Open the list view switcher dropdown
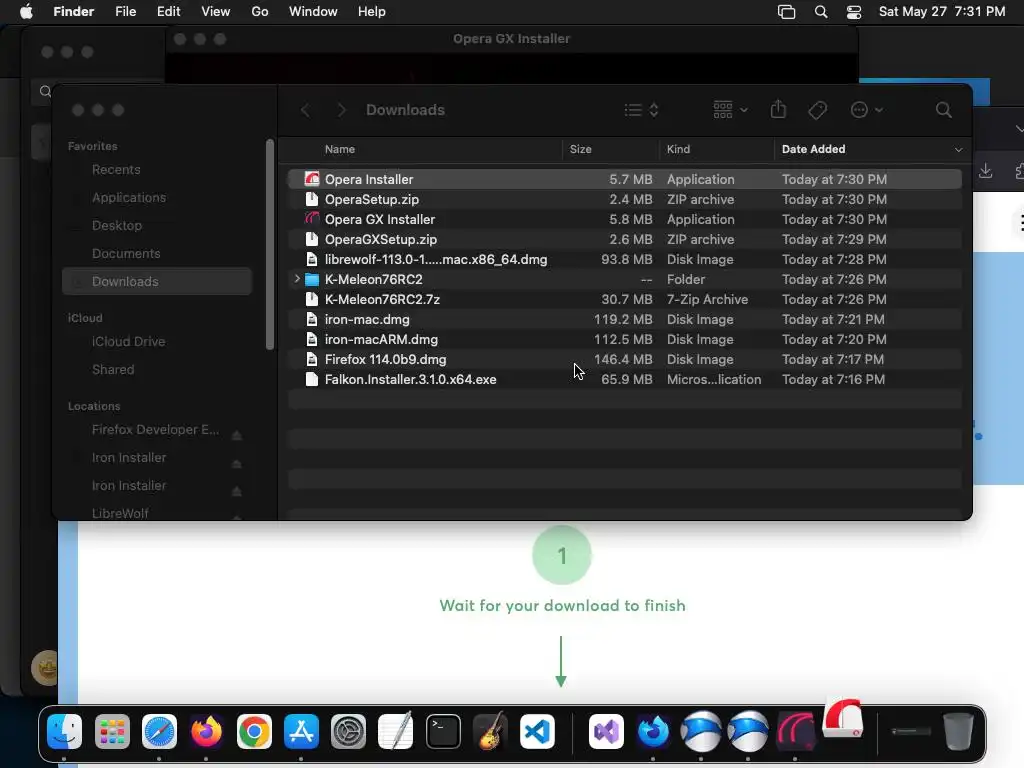This screenshot has width=1024, height=768. pos(641,110)
